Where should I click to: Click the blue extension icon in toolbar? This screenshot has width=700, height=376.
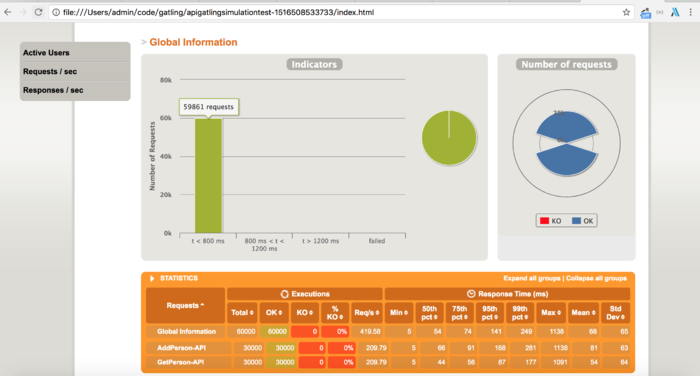coord(646,13)
